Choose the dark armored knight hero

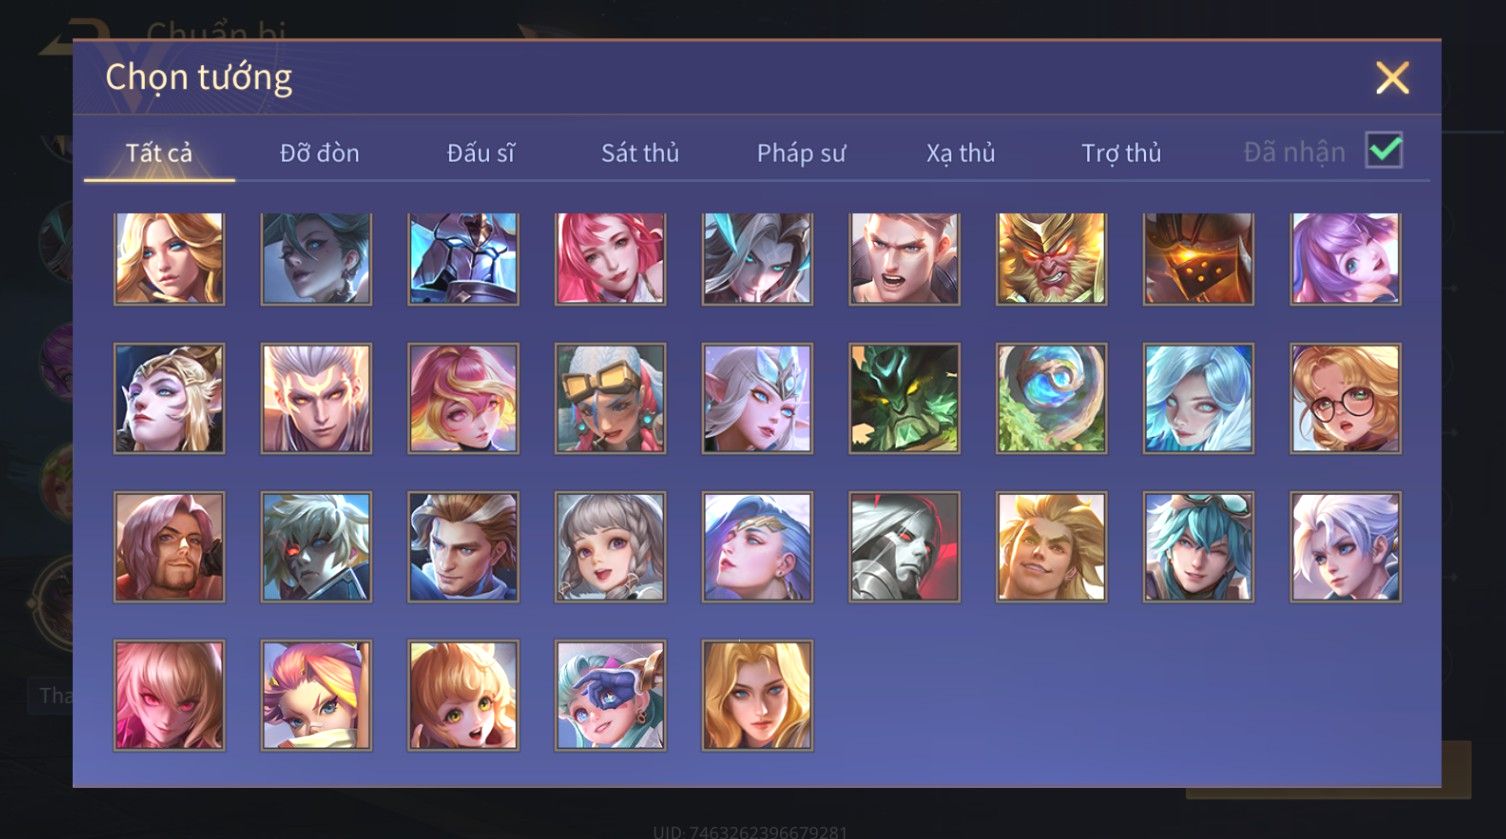463,258
